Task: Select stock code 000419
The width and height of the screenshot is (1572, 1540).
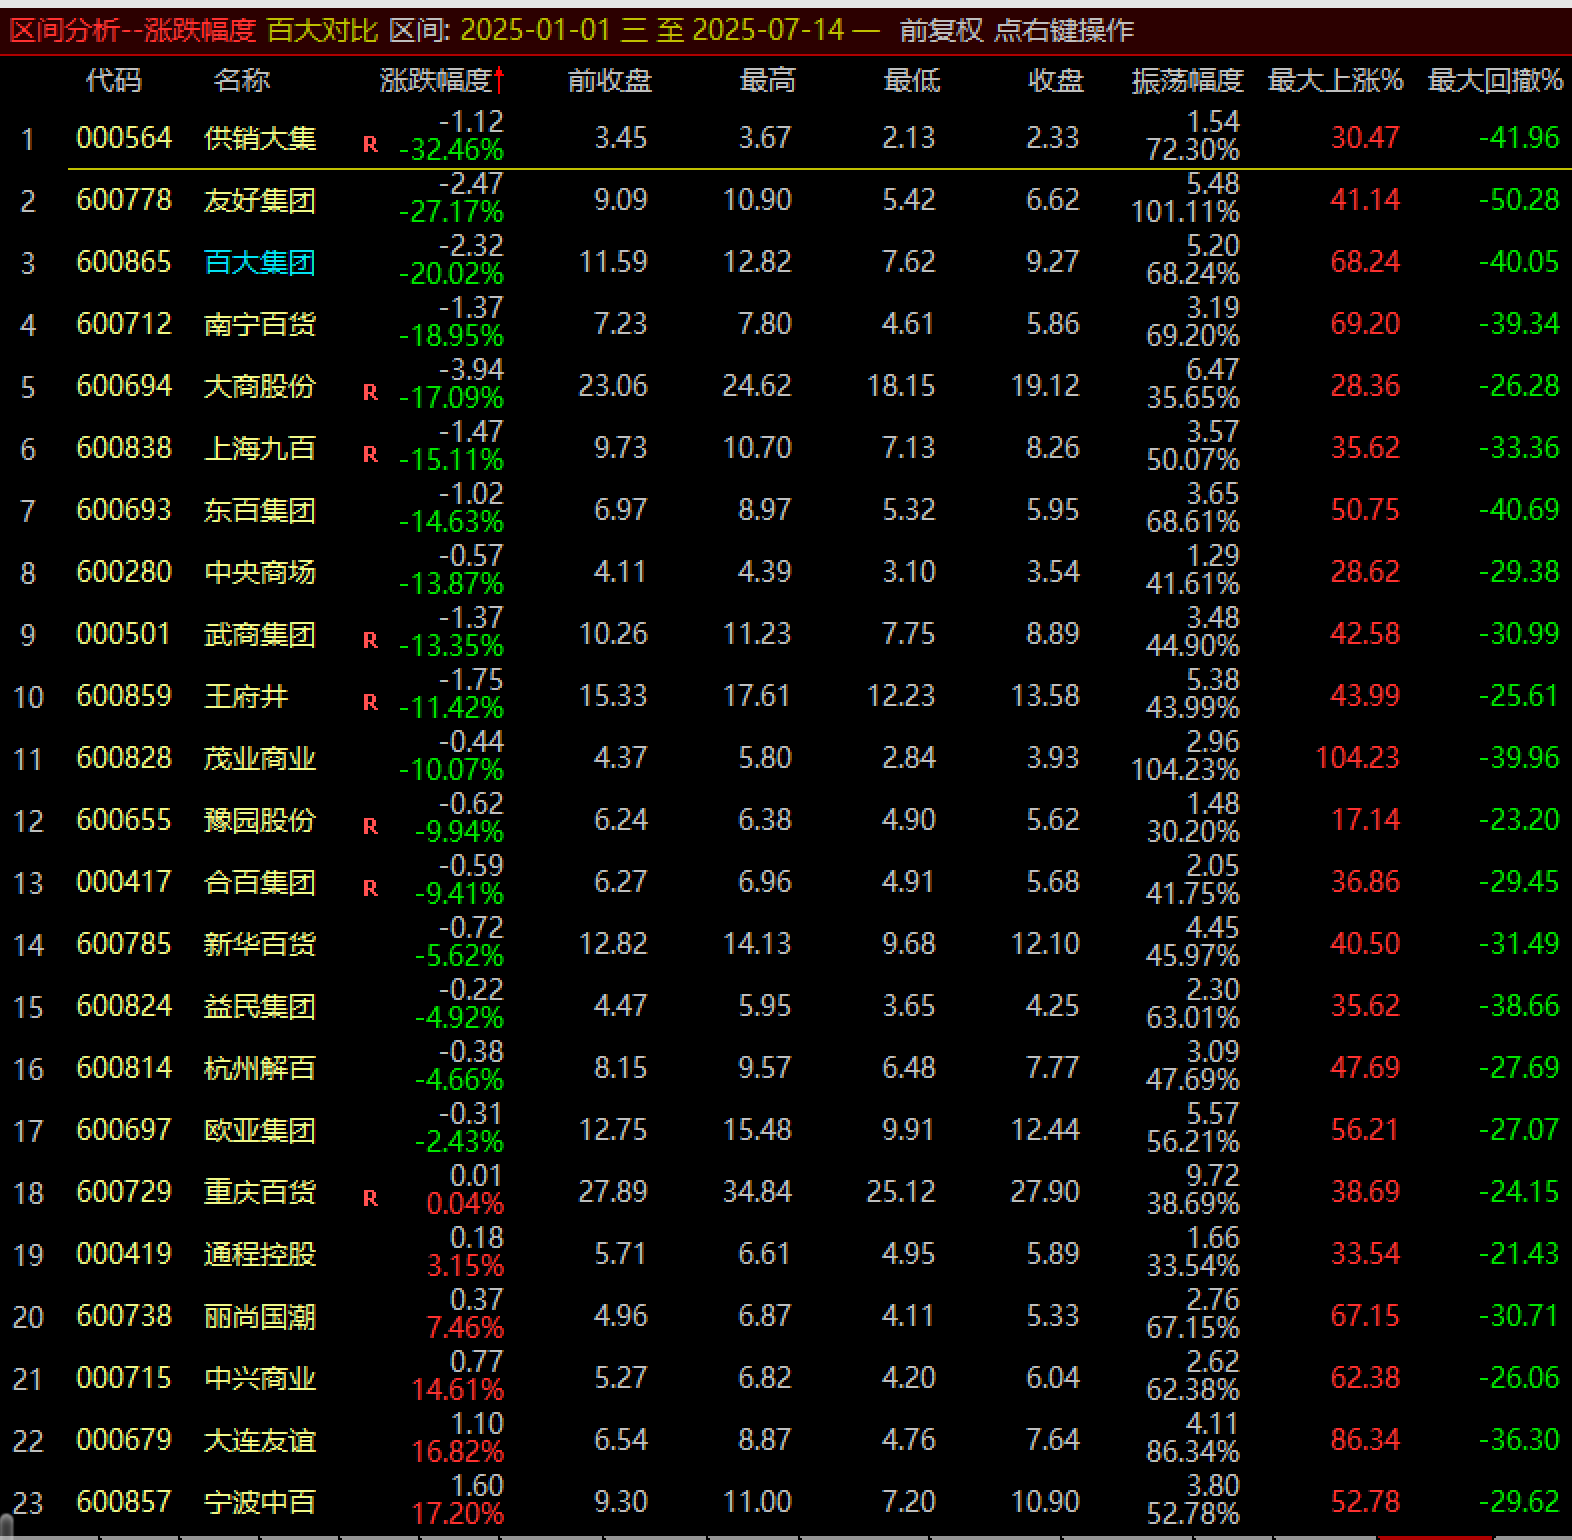Action: pos(124,1254)
